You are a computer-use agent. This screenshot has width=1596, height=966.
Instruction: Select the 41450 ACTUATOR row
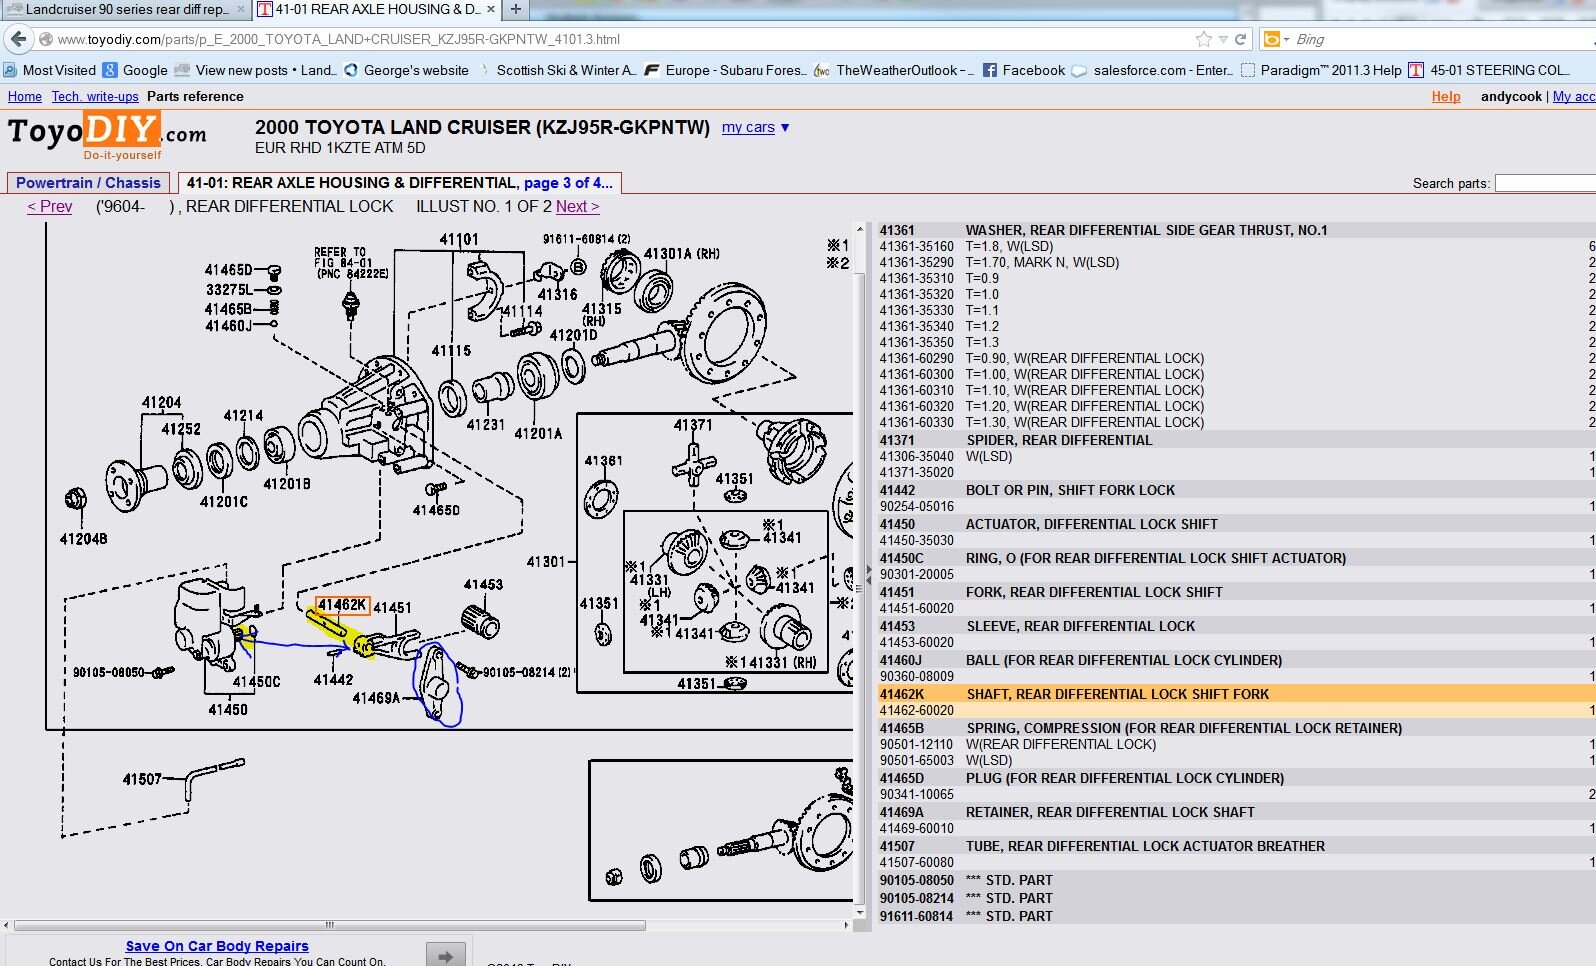pyautogui.click(x=1236, y=524)
